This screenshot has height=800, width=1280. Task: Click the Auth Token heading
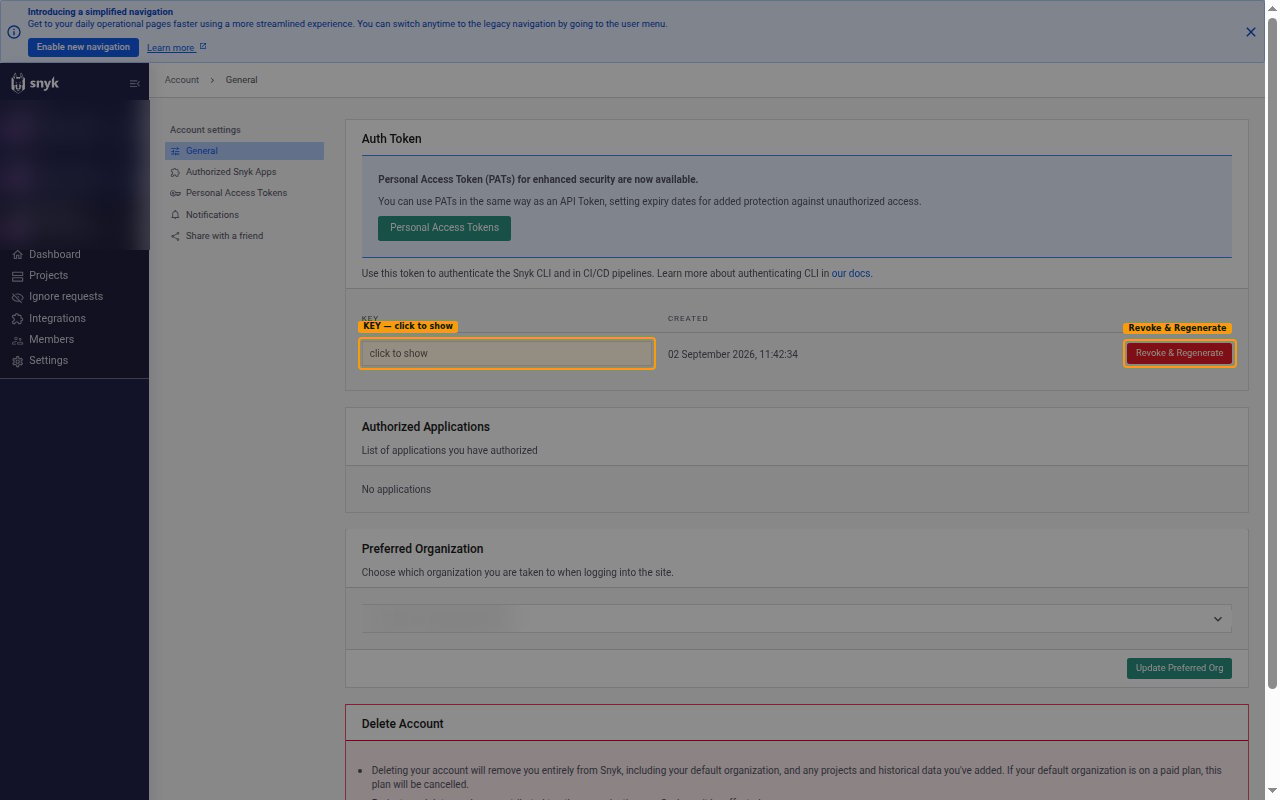coord(392,139)
